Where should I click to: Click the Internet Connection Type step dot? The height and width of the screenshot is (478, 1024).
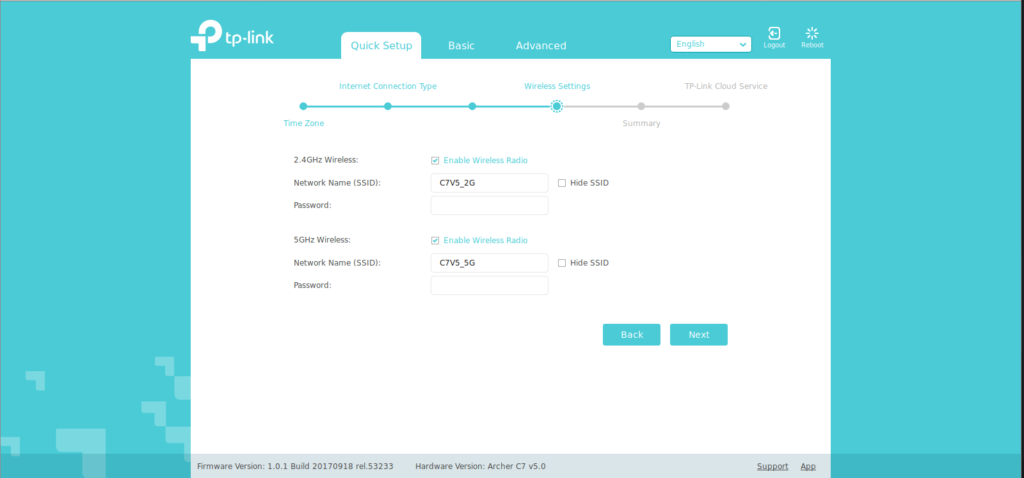pos(388,106)
